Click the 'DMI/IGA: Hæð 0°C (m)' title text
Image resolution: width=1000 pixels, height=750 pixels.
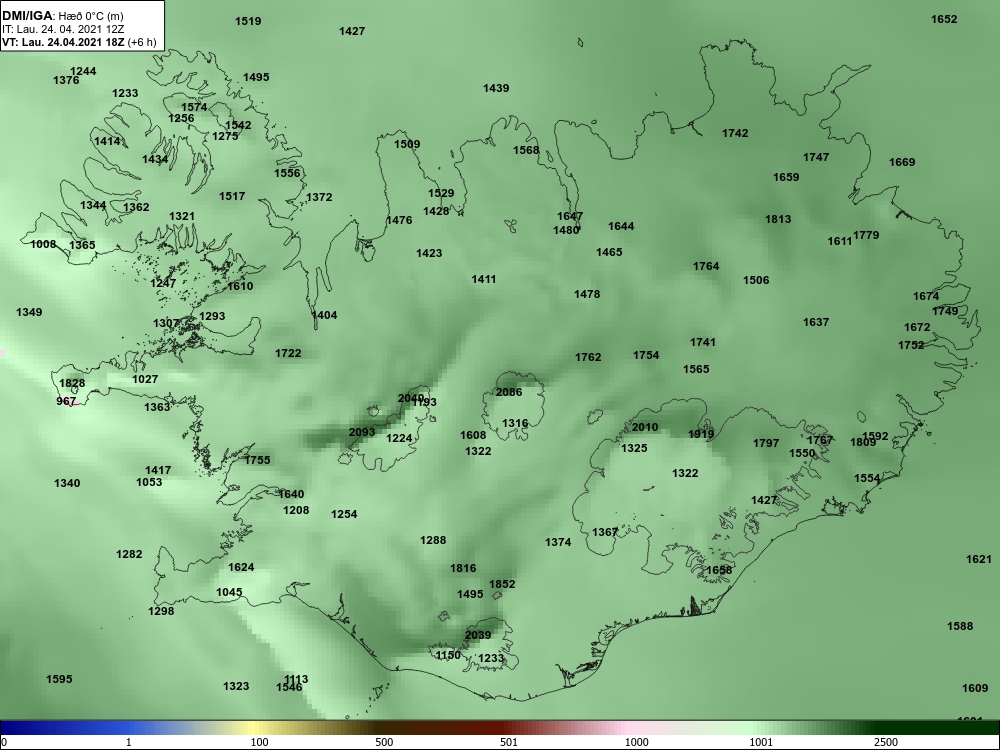tap(61, 15)
